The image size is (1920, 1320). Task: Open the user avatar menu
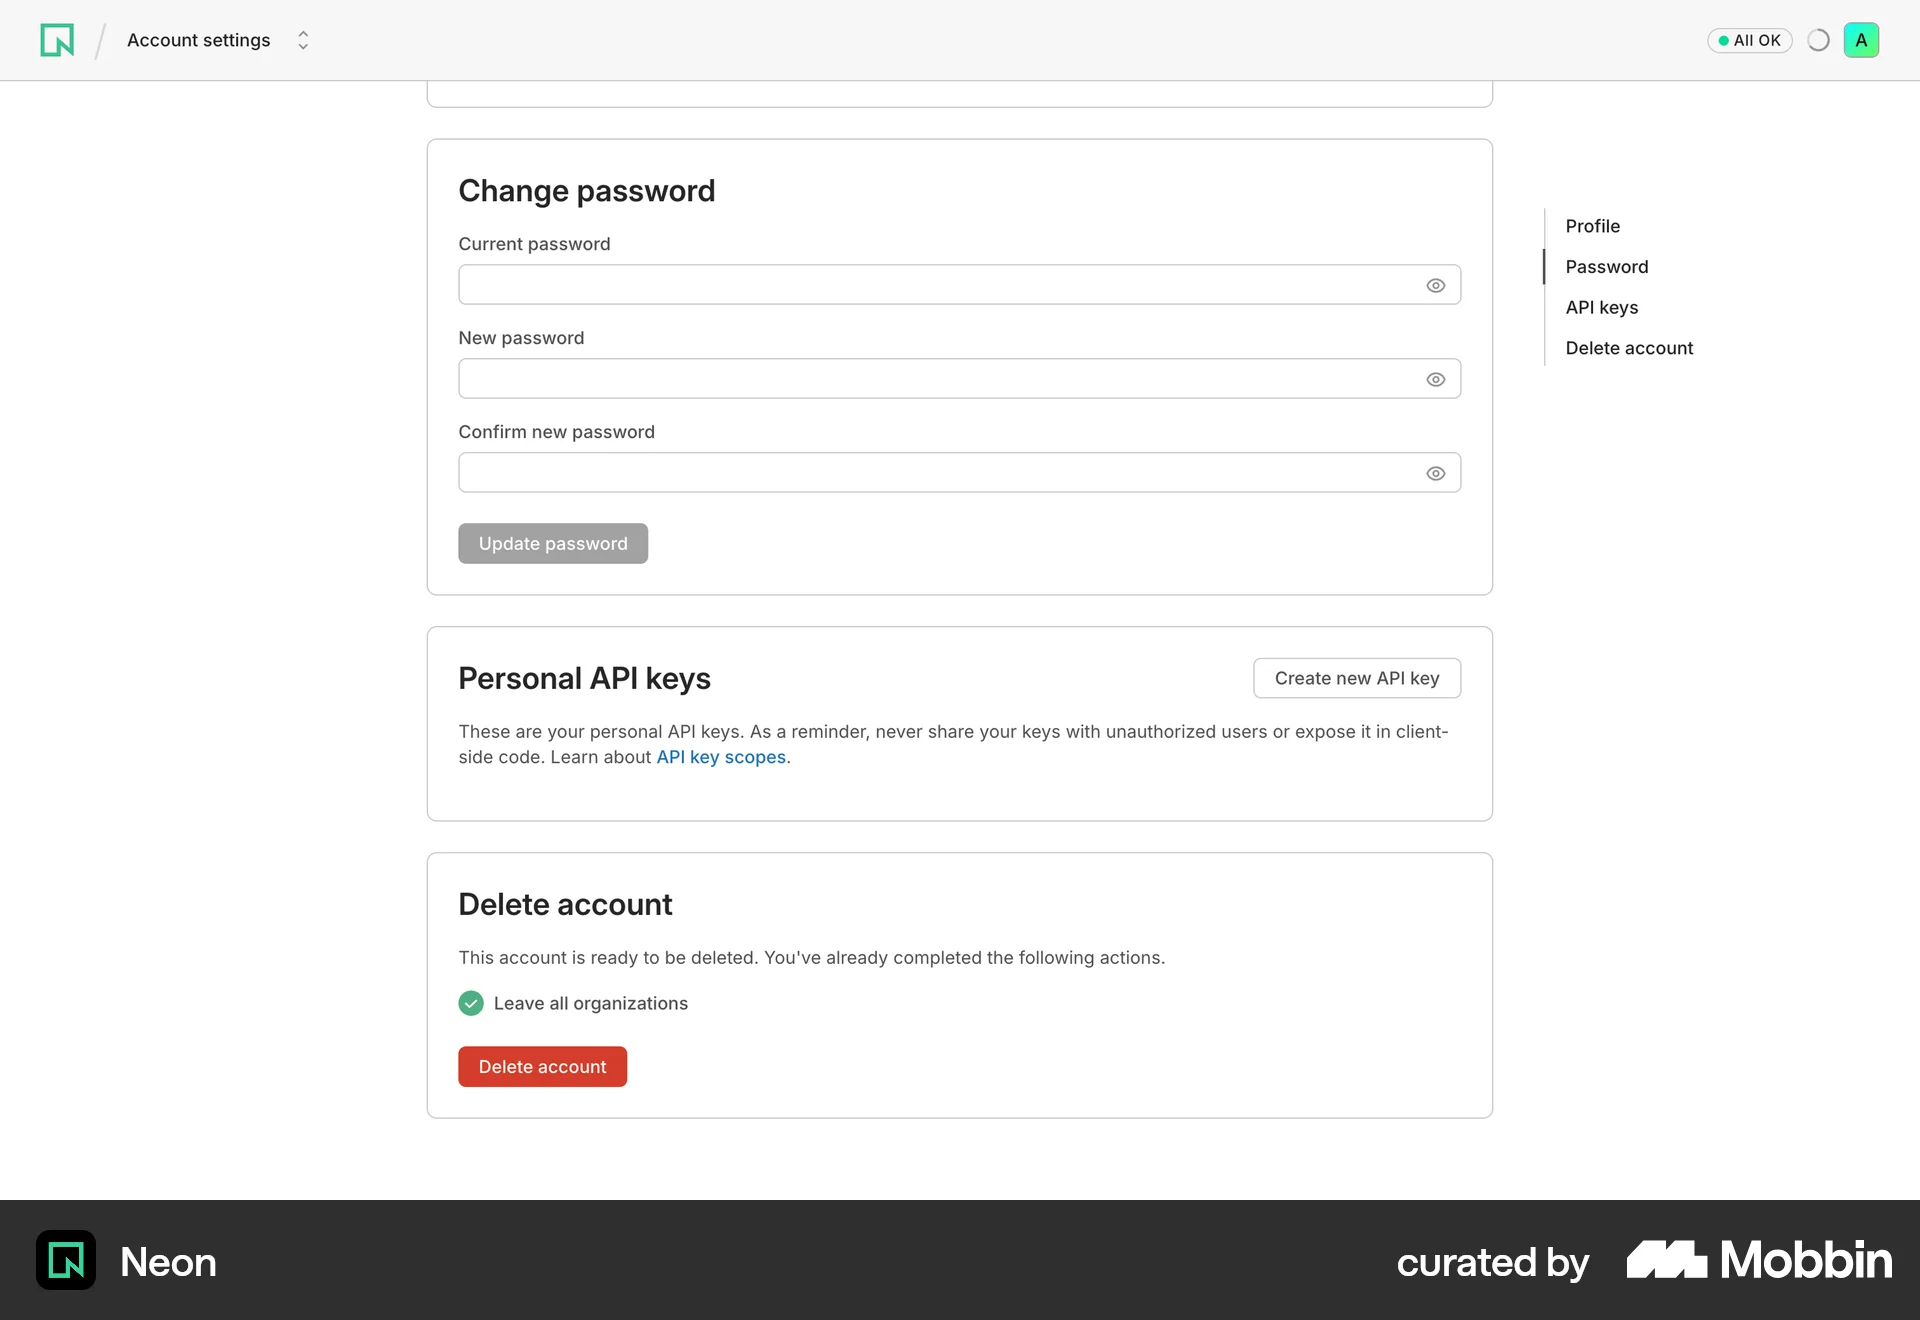pyautogui.click(x=1861, y=40)
